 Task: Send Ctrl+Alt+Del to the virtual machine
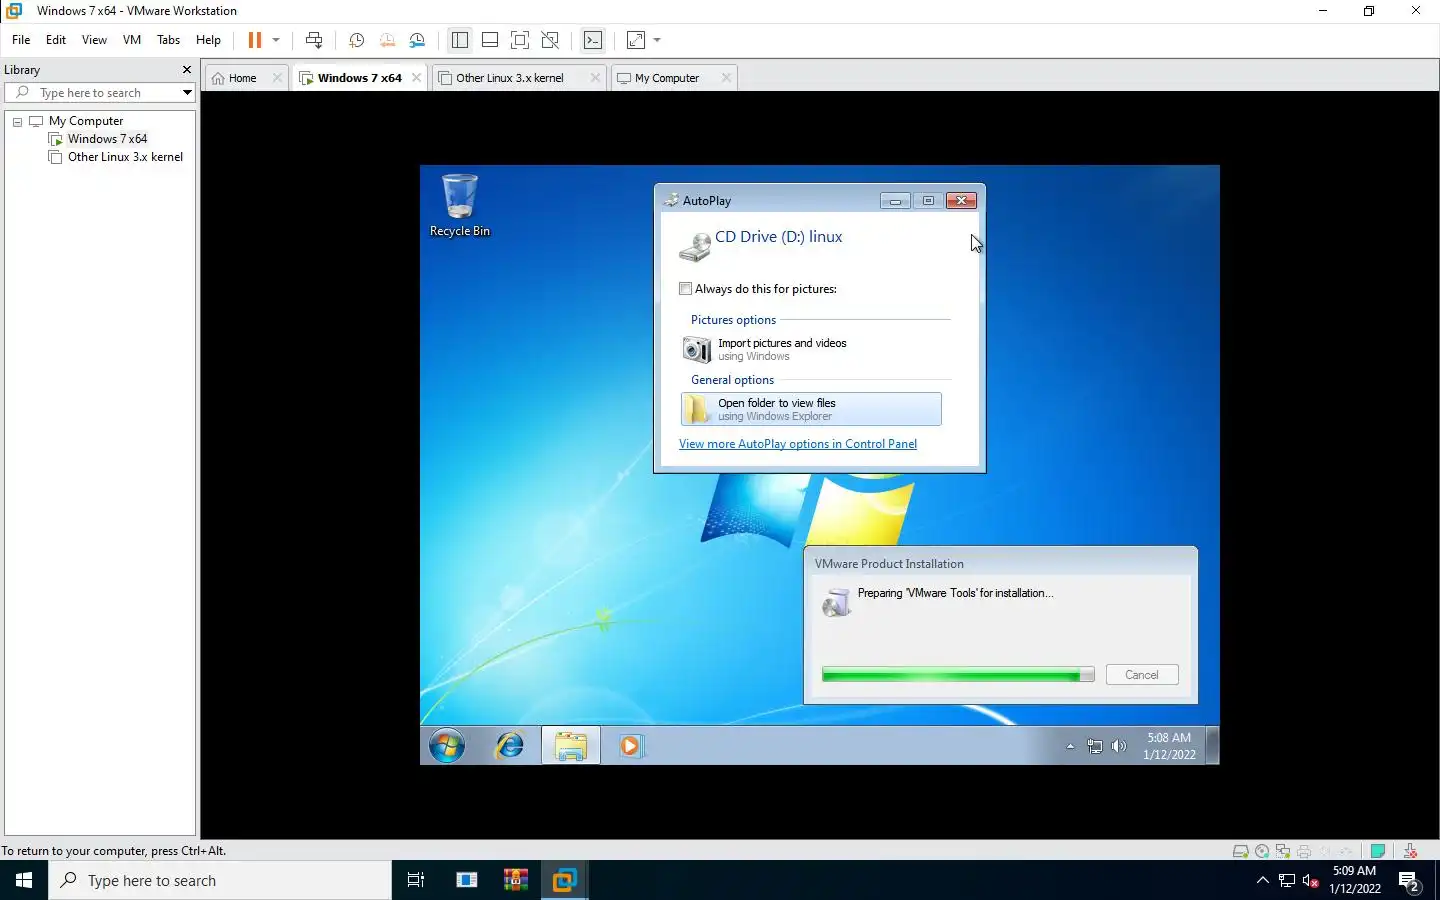click(314, 40)
